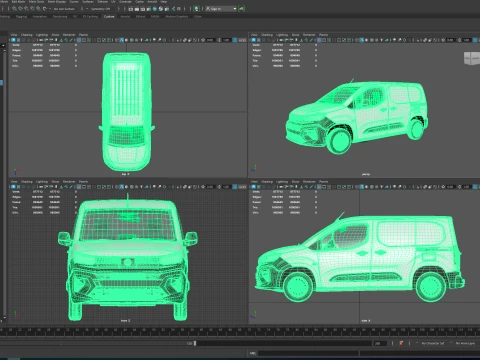Screen dimensions: 480x360
Task: Click Select Camera in the top view panel
Action: coord(13,40)
